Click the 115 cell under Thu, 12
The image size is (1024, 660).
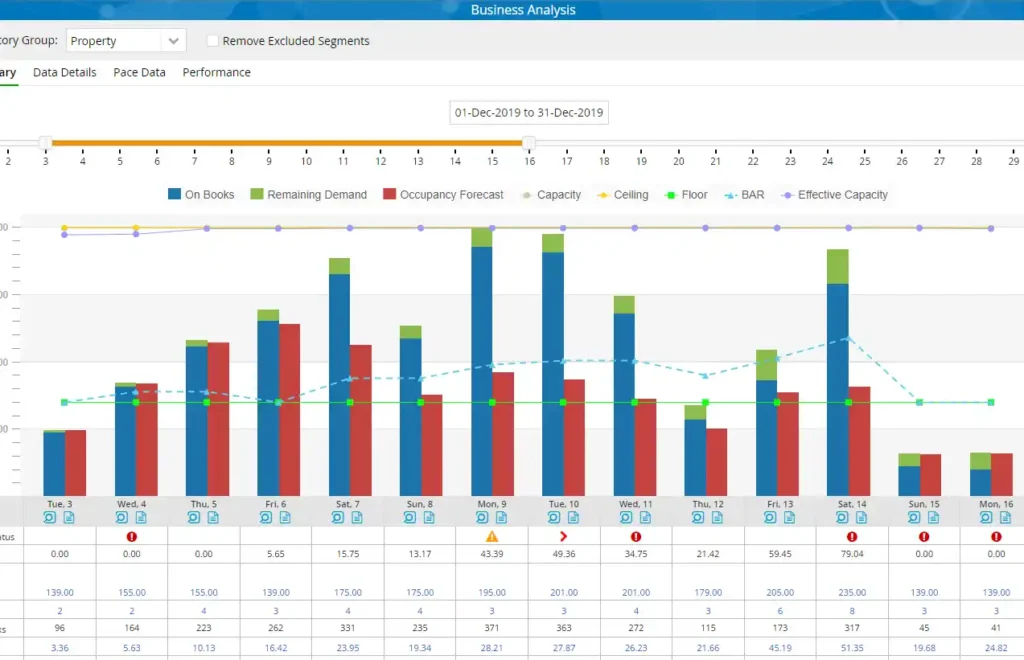[708, 628]
